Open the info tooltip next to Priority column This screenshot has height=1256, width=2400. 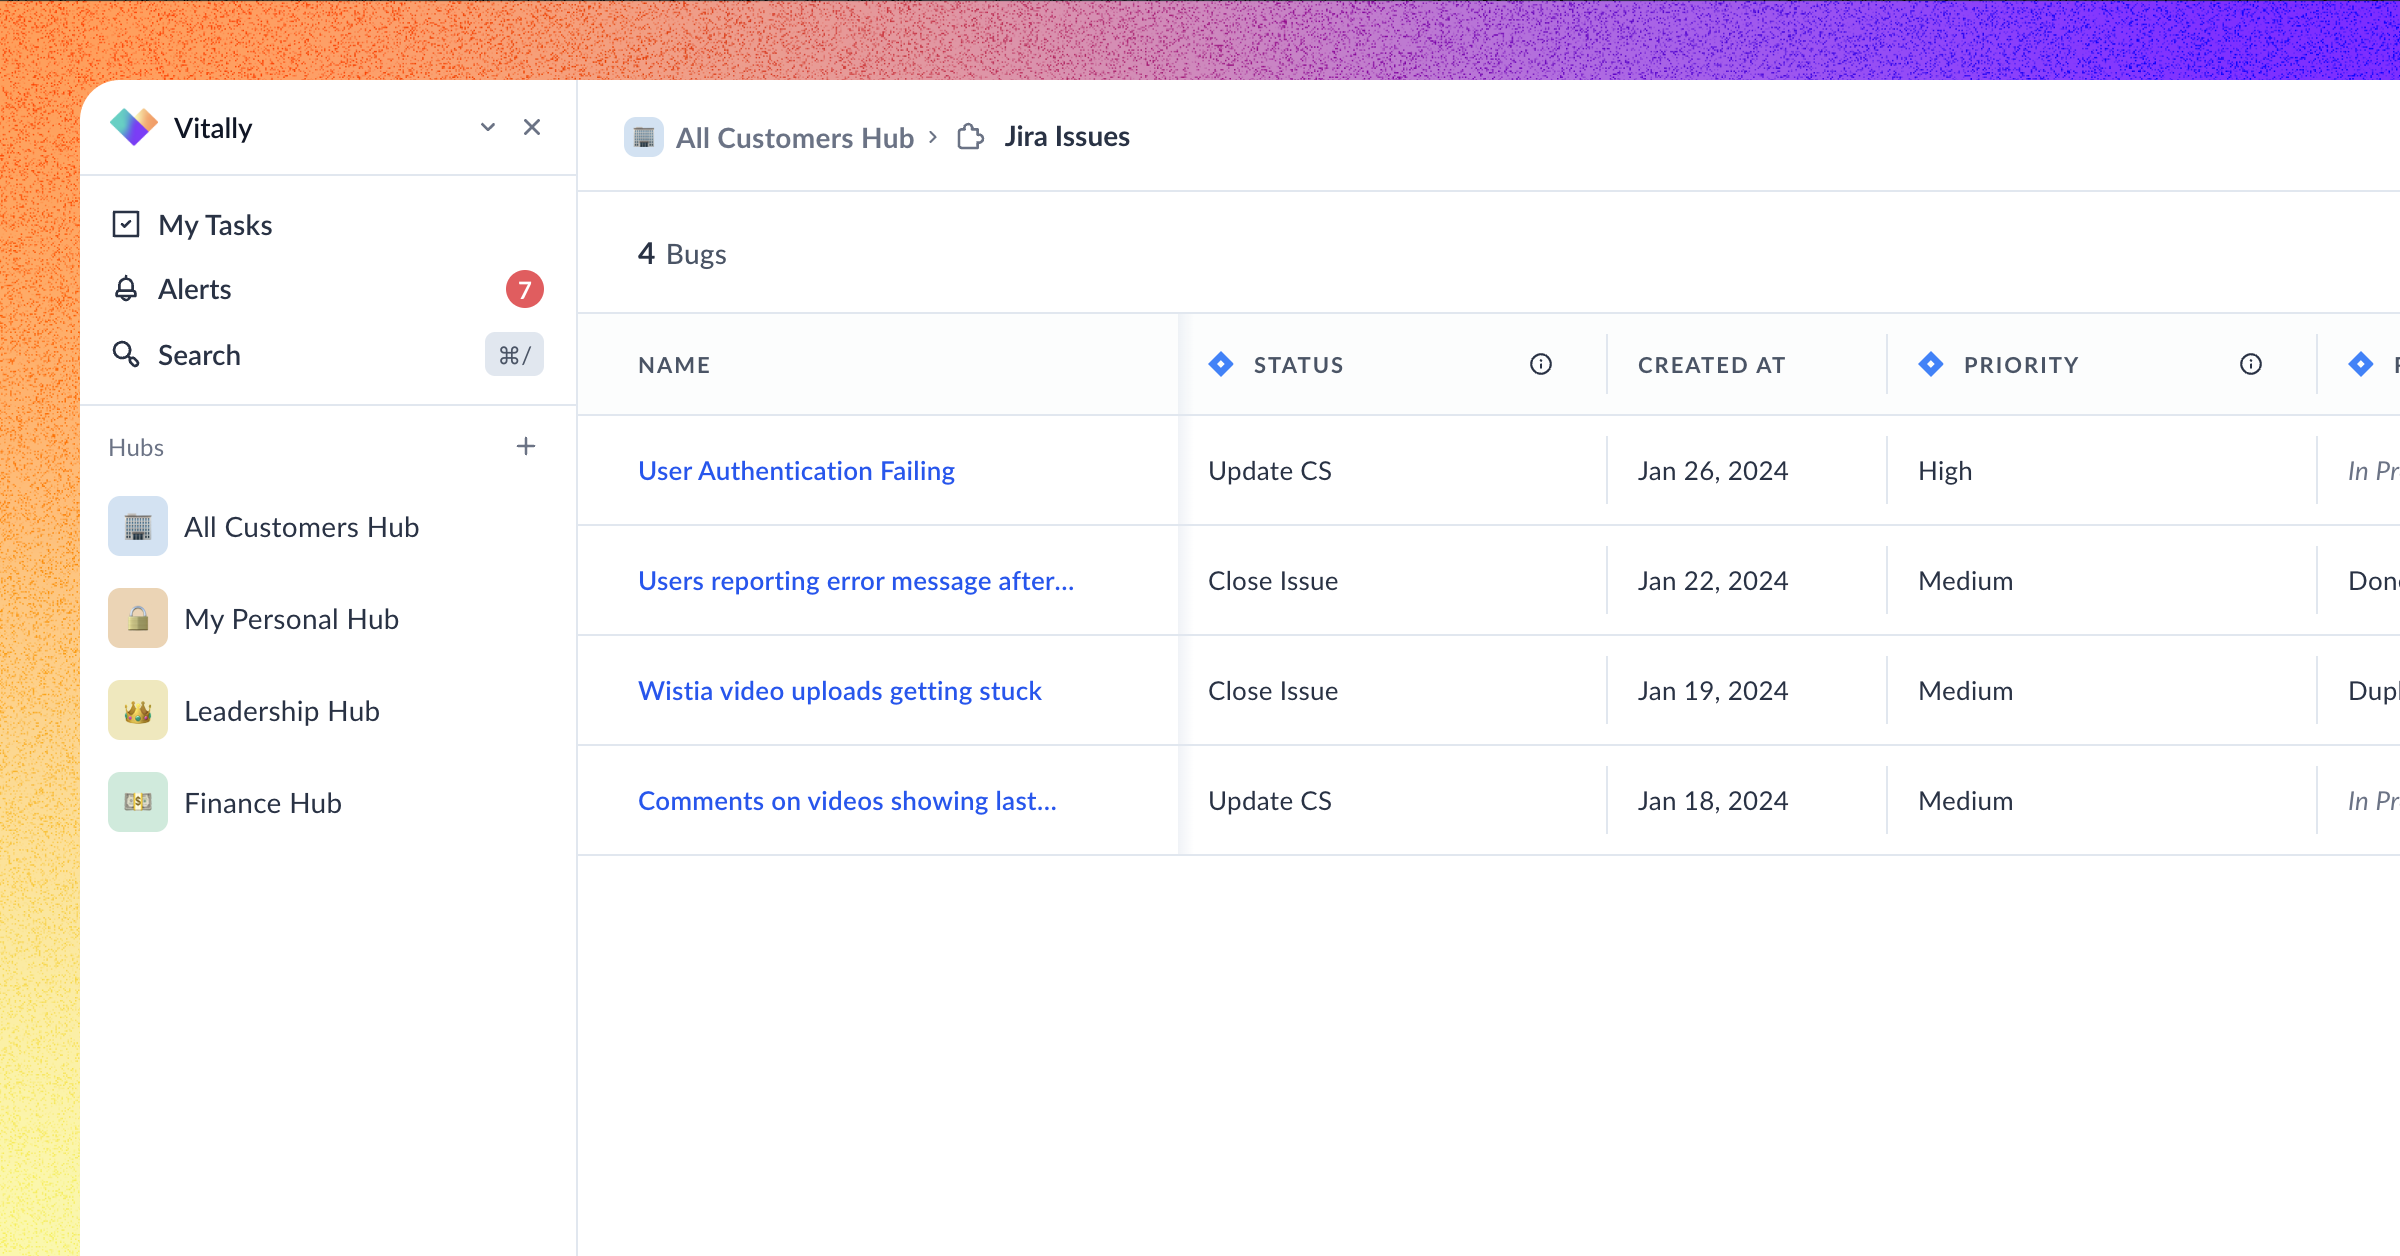[2250, 364]
